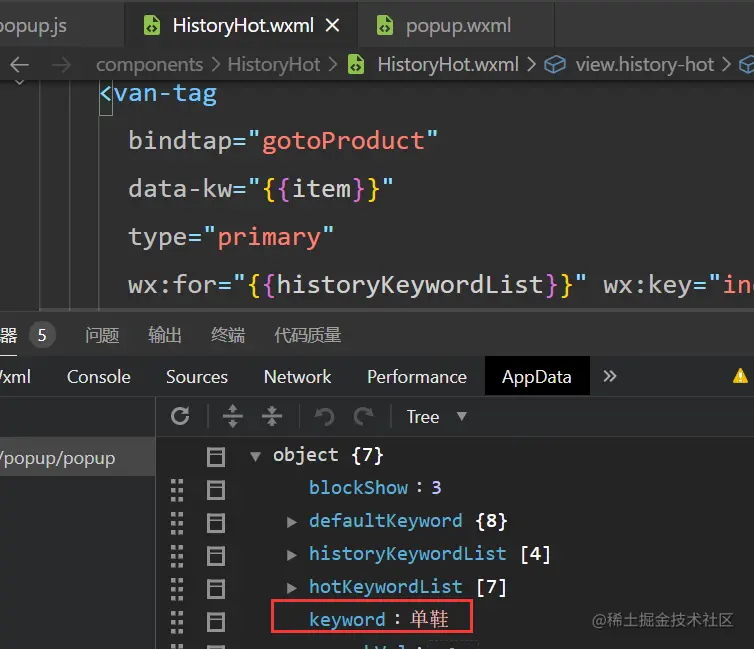
Task: Switch to the Performance devtools tab
Action: [417, 377]
